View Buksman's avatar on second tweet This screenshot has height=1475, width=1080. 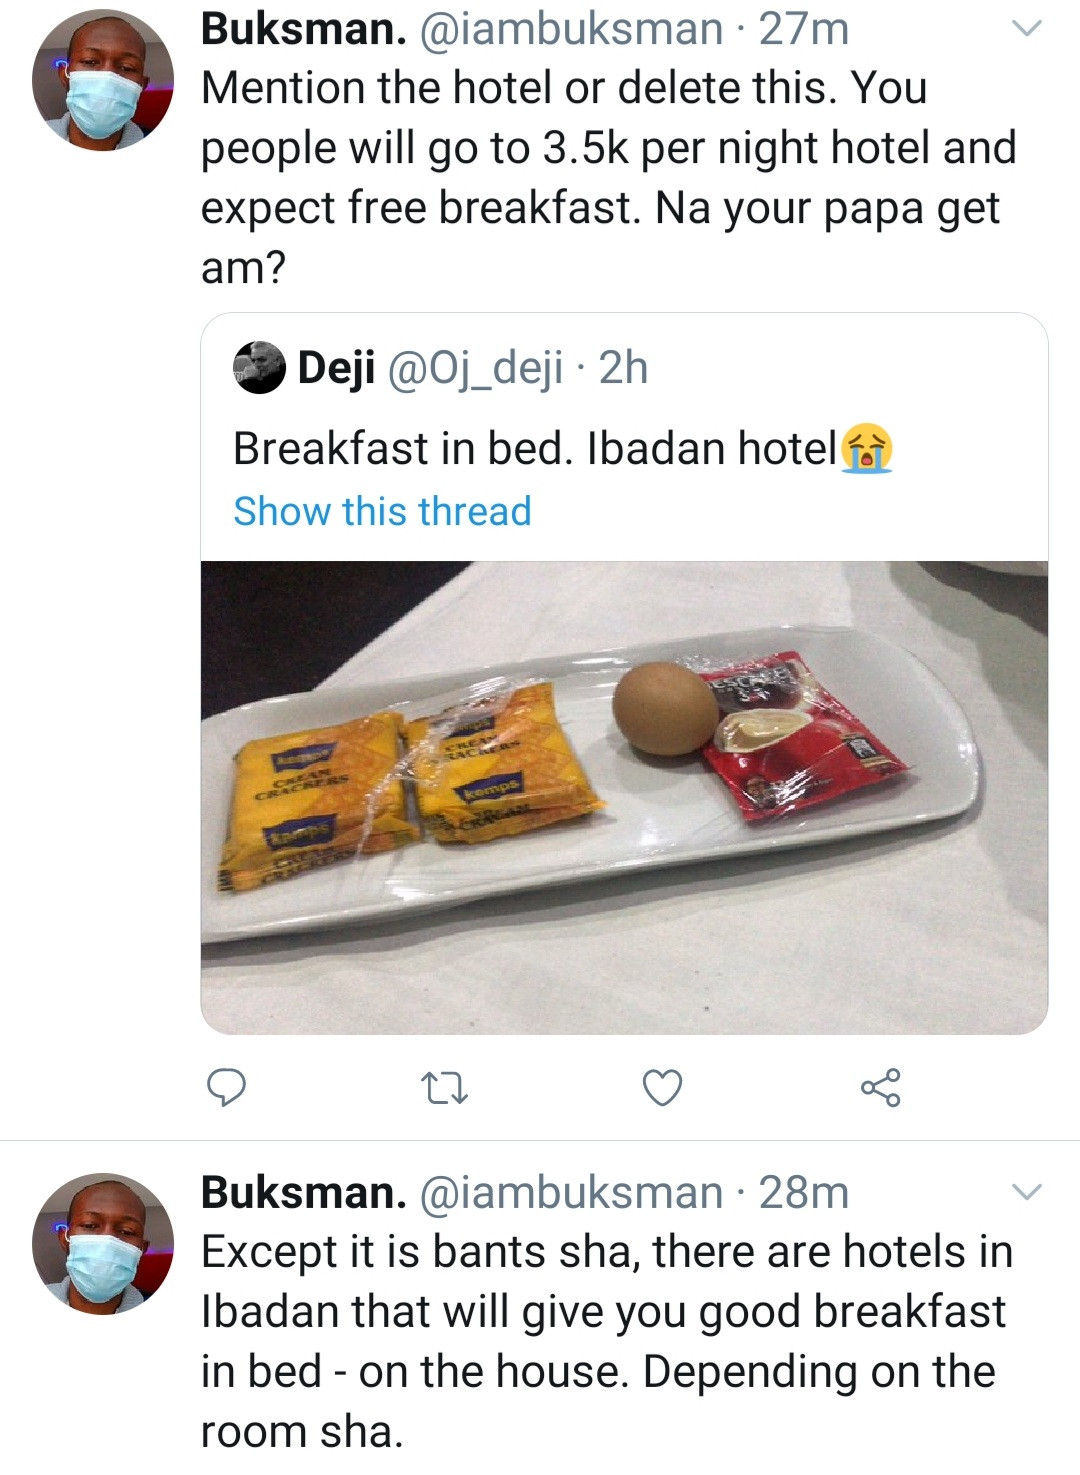pos(102,1243)
